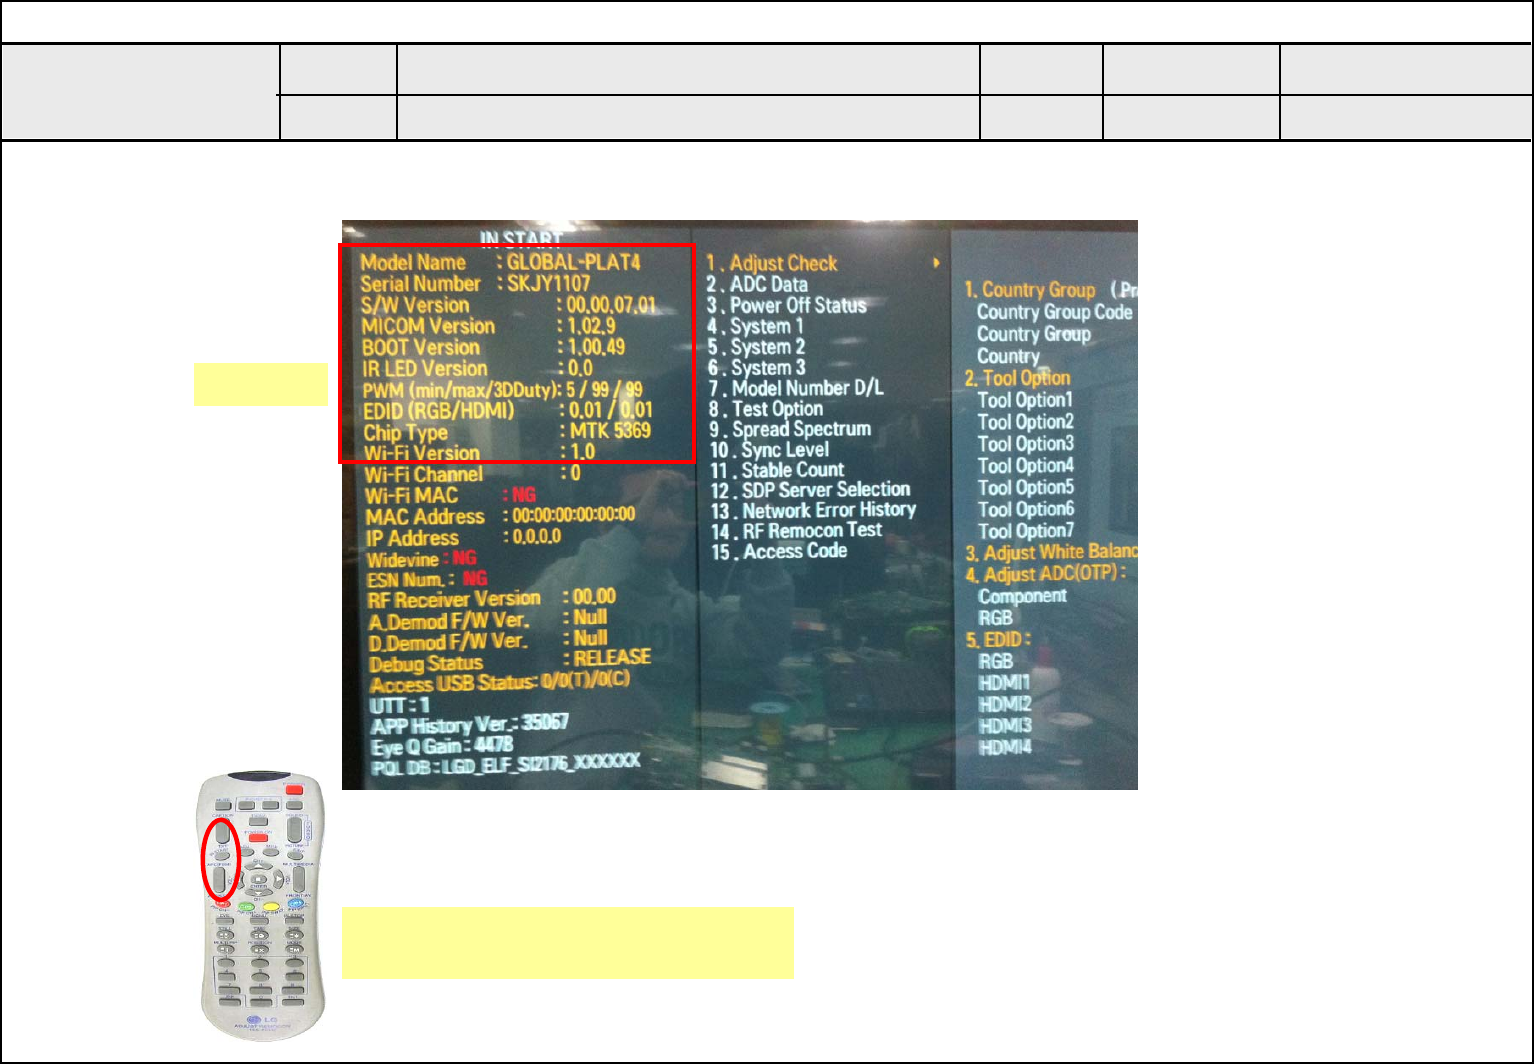This screenshot has height=1064, width=1534.
Task: Choose HDMI2 under EDID section
Action: [1005, 704]
